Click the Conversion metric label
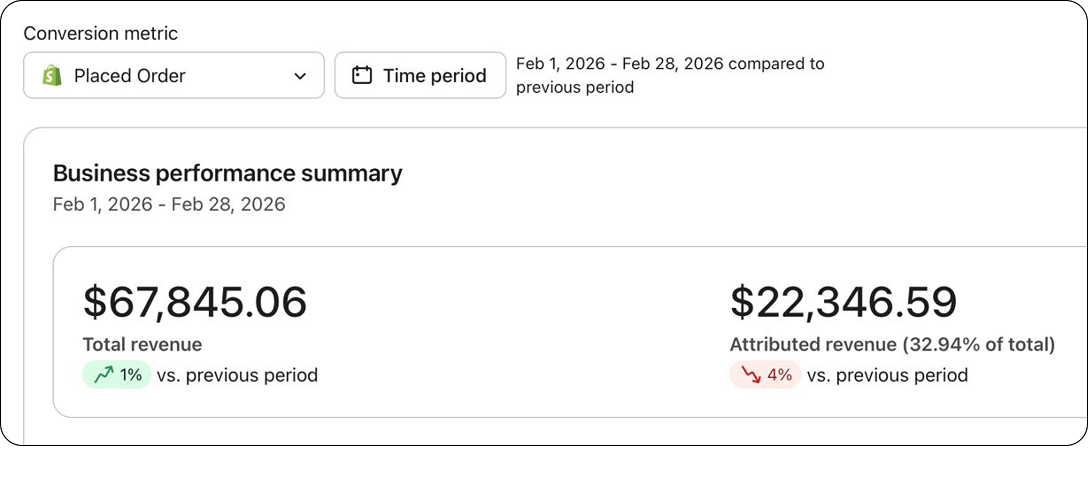The height and width of the screenshot is (484, 1088). [x=101, y=33]
